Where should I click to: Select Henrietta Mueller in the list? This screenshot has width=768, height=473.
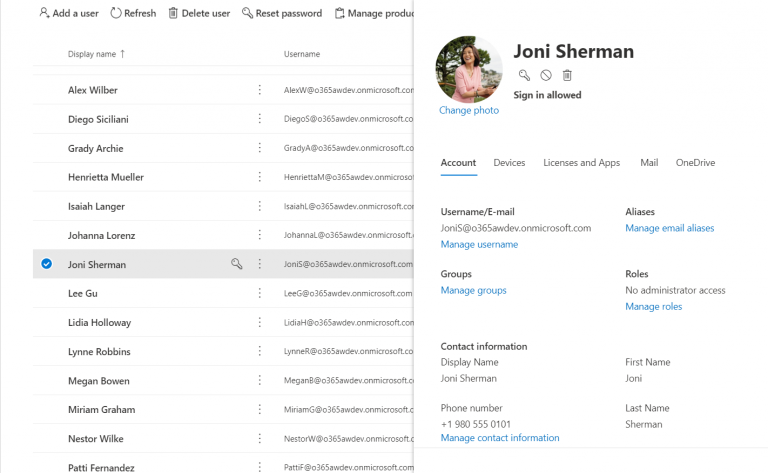point(106,177)
